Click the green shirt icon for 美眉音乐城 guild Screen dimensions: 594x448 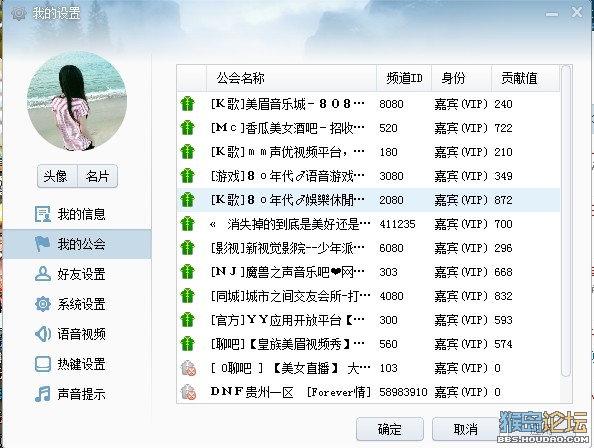[x=188, y=104]
